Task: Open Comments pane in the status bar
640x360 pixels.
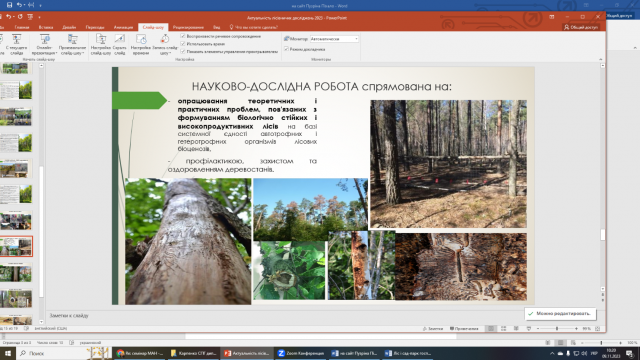Action: [x=464, y=329]
